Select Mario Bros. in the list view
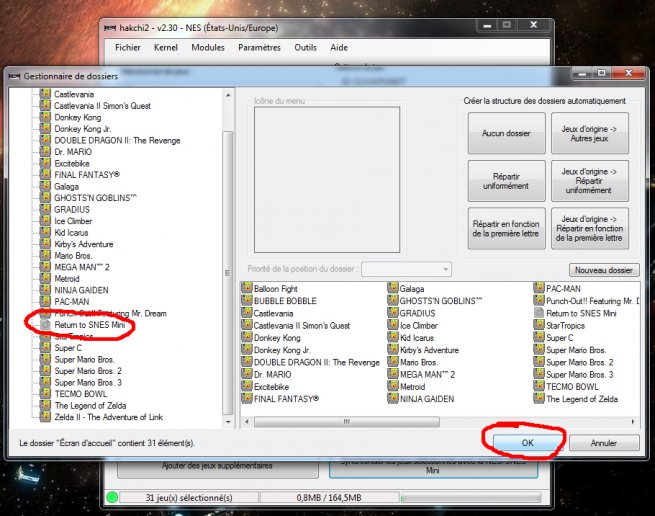This screenshot has width=655, height=516. (419, 362)
